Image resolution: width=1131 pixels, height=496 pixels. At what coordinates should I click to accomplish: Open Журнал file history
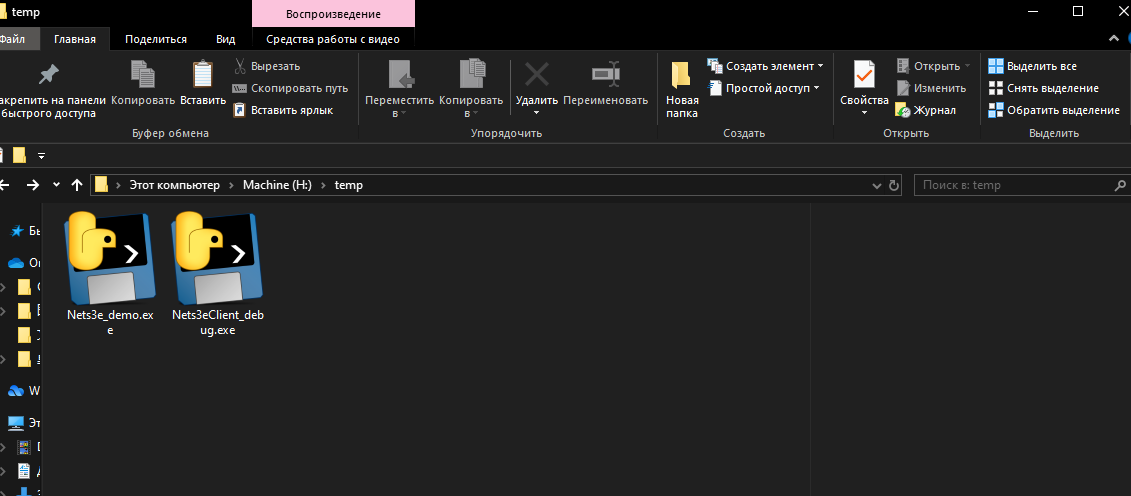(x=926, y=110)
